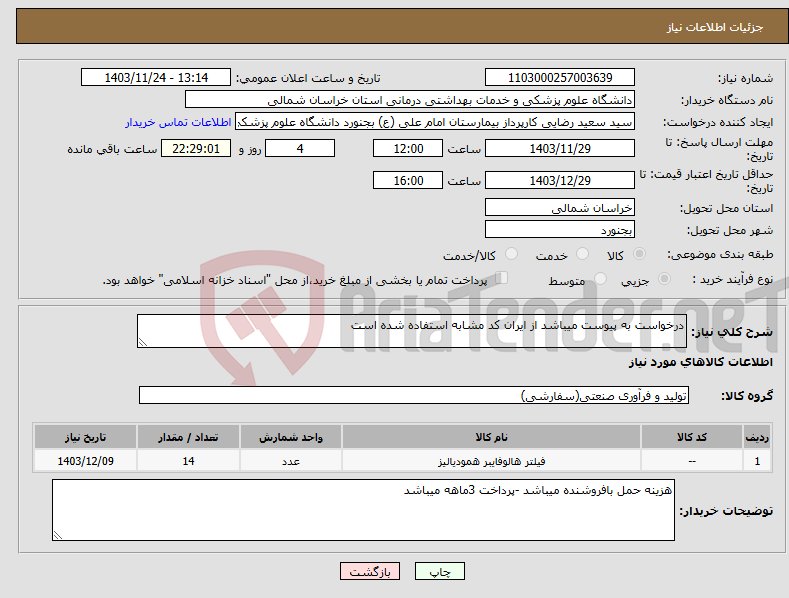This screenshot has height=598, width=789.
Task: Click delivery province field خراسان شمالی
Action: 560,207
